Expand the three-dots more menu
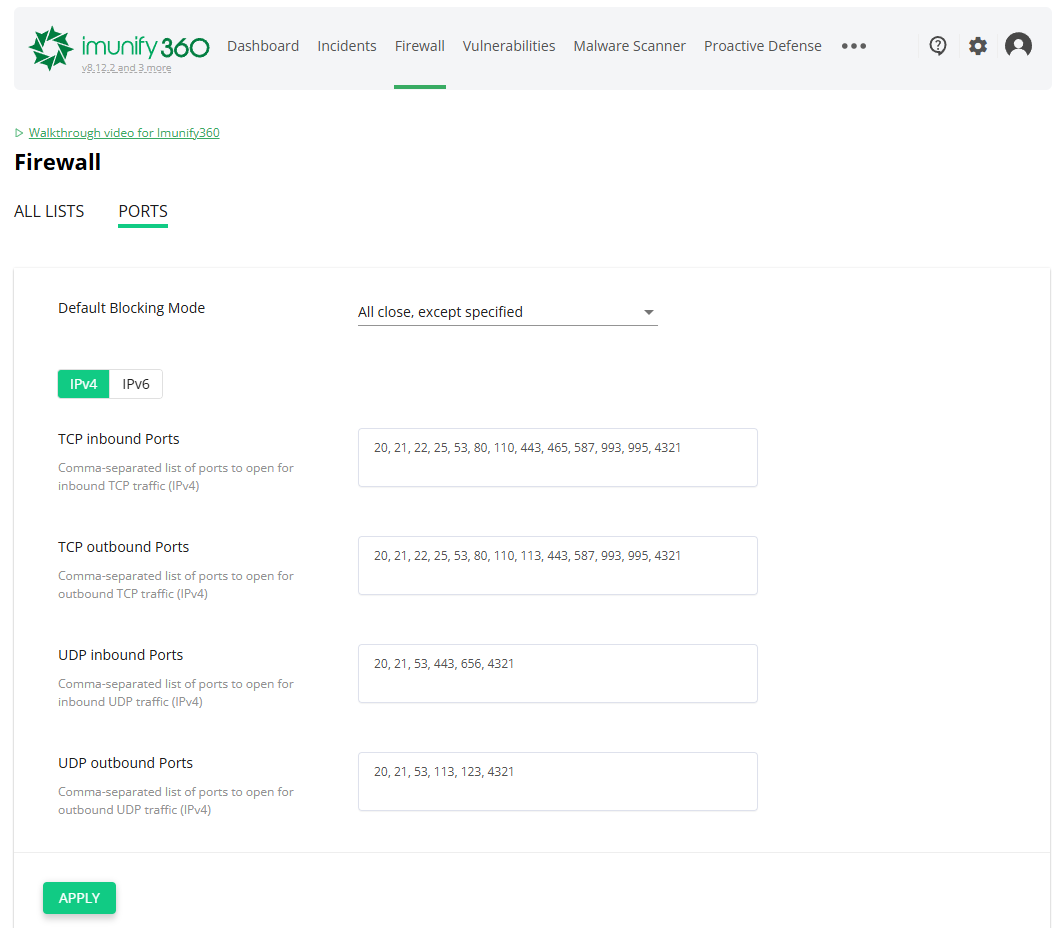Screen dimensions: 1064x928 (854, 46)
